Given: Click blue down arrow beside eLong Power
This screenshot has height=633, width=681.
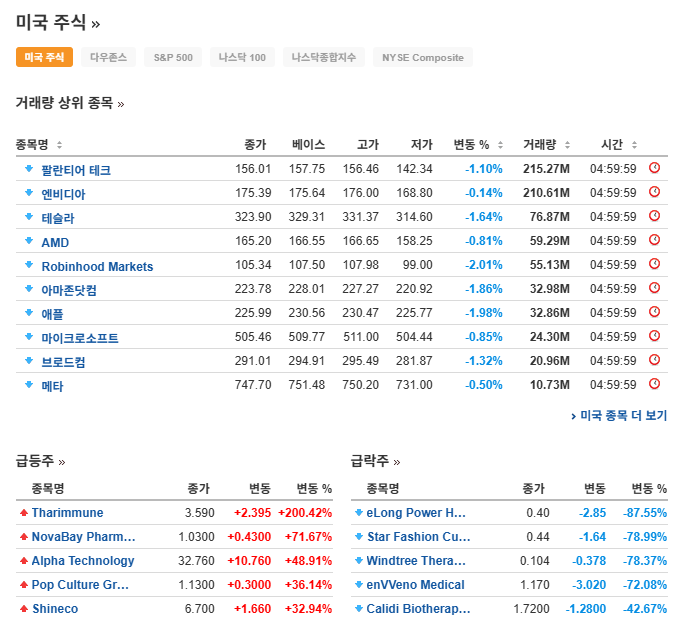Looking at the screenshot, I should 359,513.
